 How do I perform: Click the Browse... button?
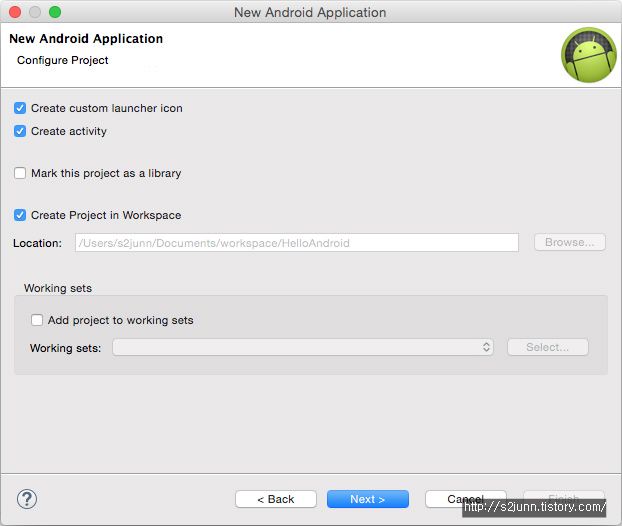(x=570, y=242)
